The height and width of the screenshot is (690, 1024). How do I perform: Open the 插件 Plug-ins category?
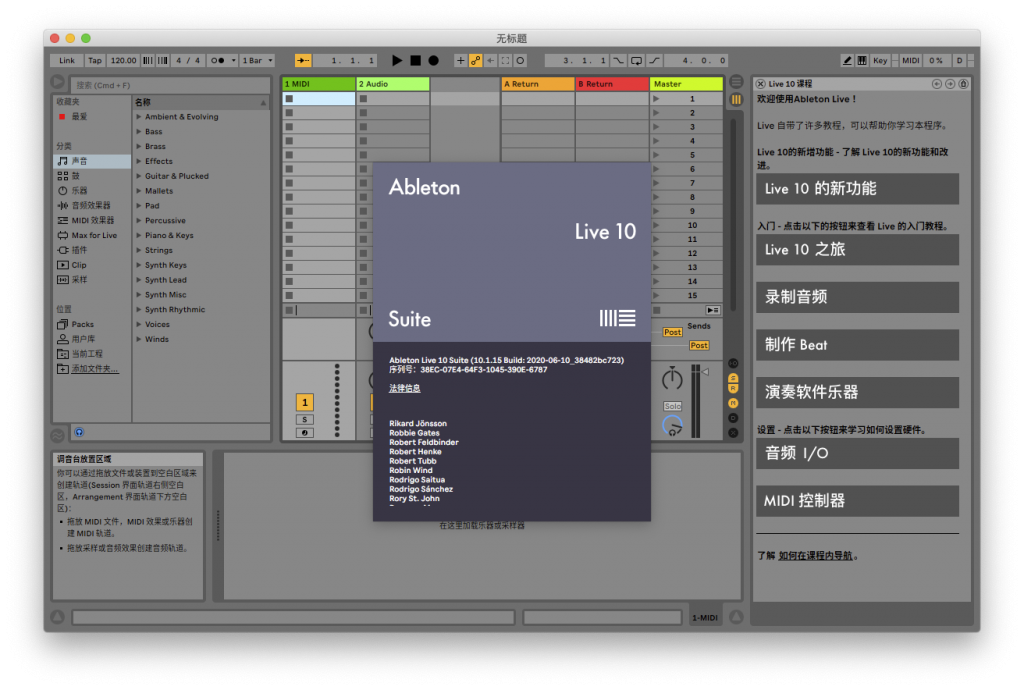[x=91, y=250]
